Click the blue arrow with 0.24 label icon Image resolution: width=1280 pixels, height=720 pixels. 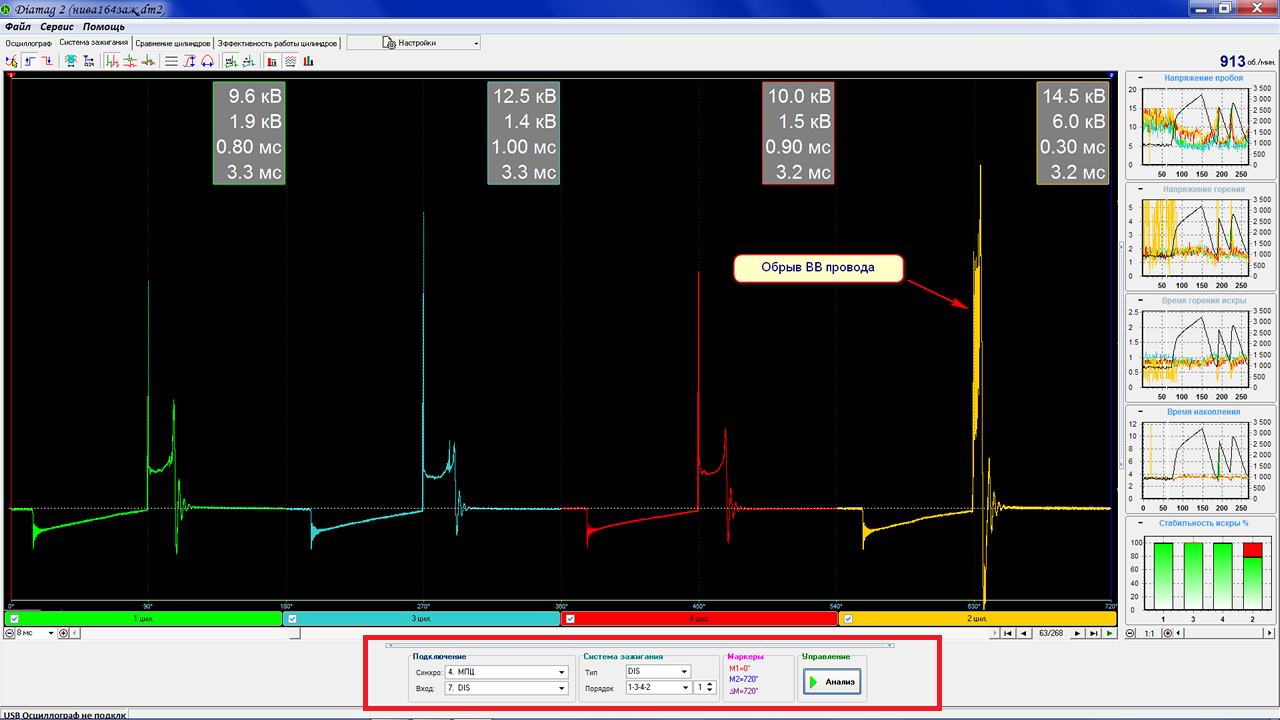(88, 61)
